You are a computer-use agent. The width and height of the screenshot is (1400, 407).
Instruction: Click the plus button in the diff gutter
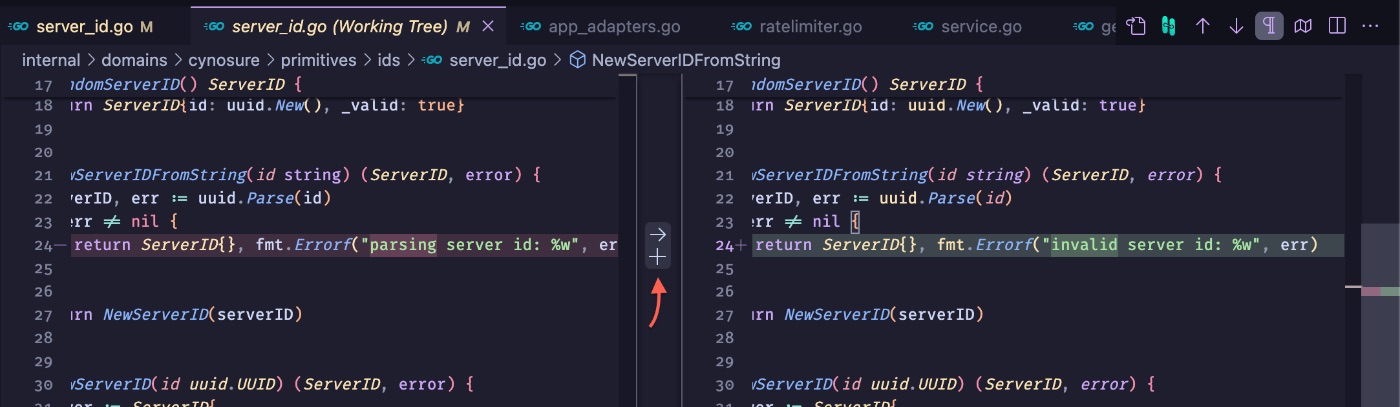pos(658,257)
